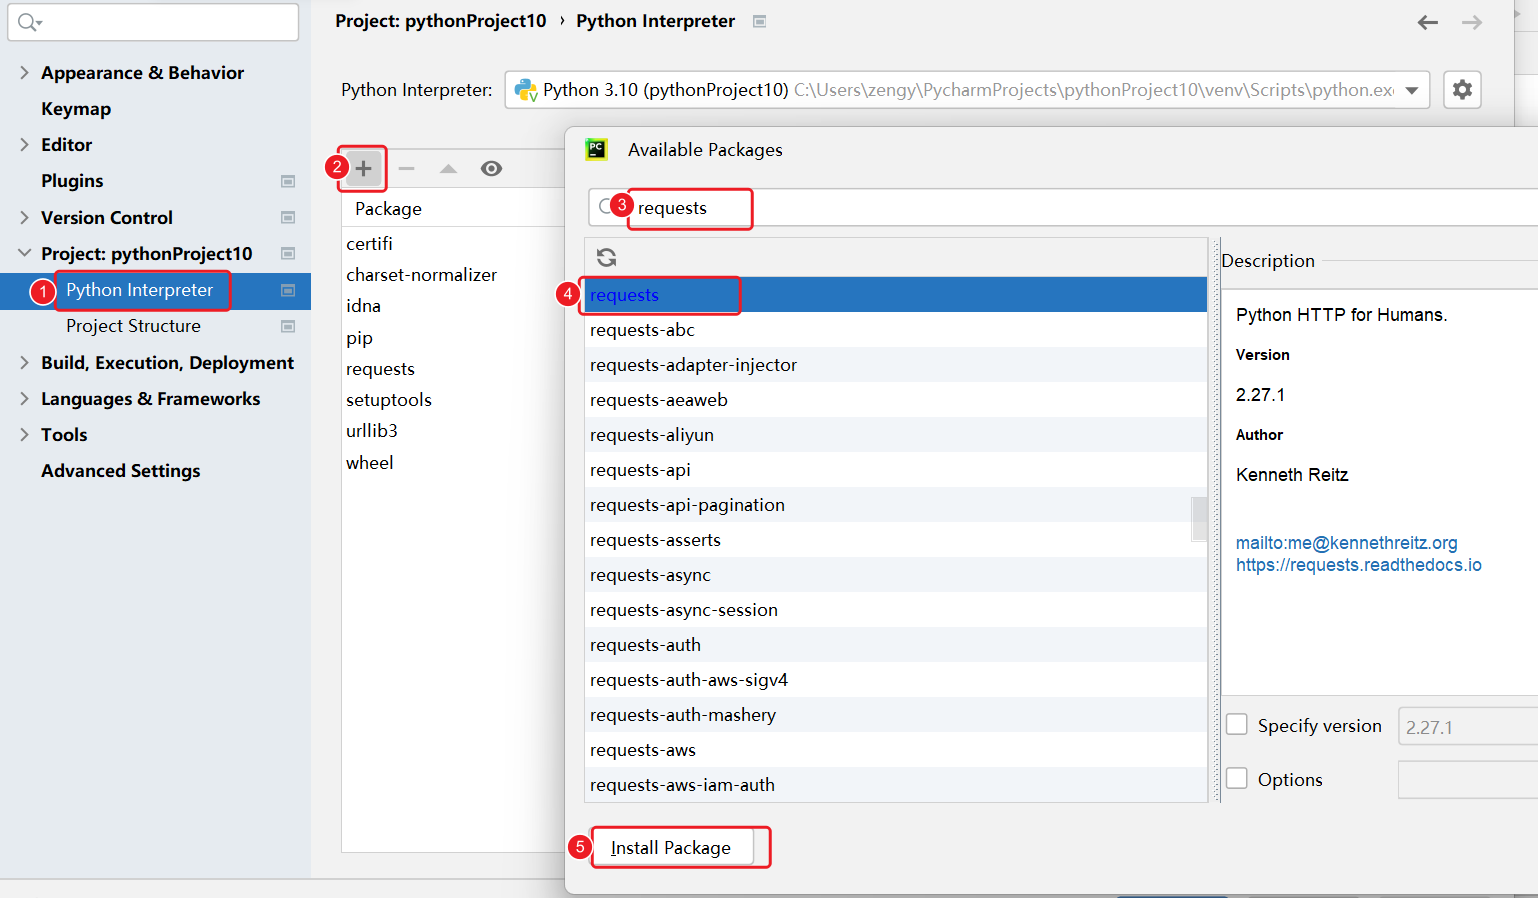Click the project-level icon on the Project: pythonProject10 row
The image size is (1538, 898).
288,253
